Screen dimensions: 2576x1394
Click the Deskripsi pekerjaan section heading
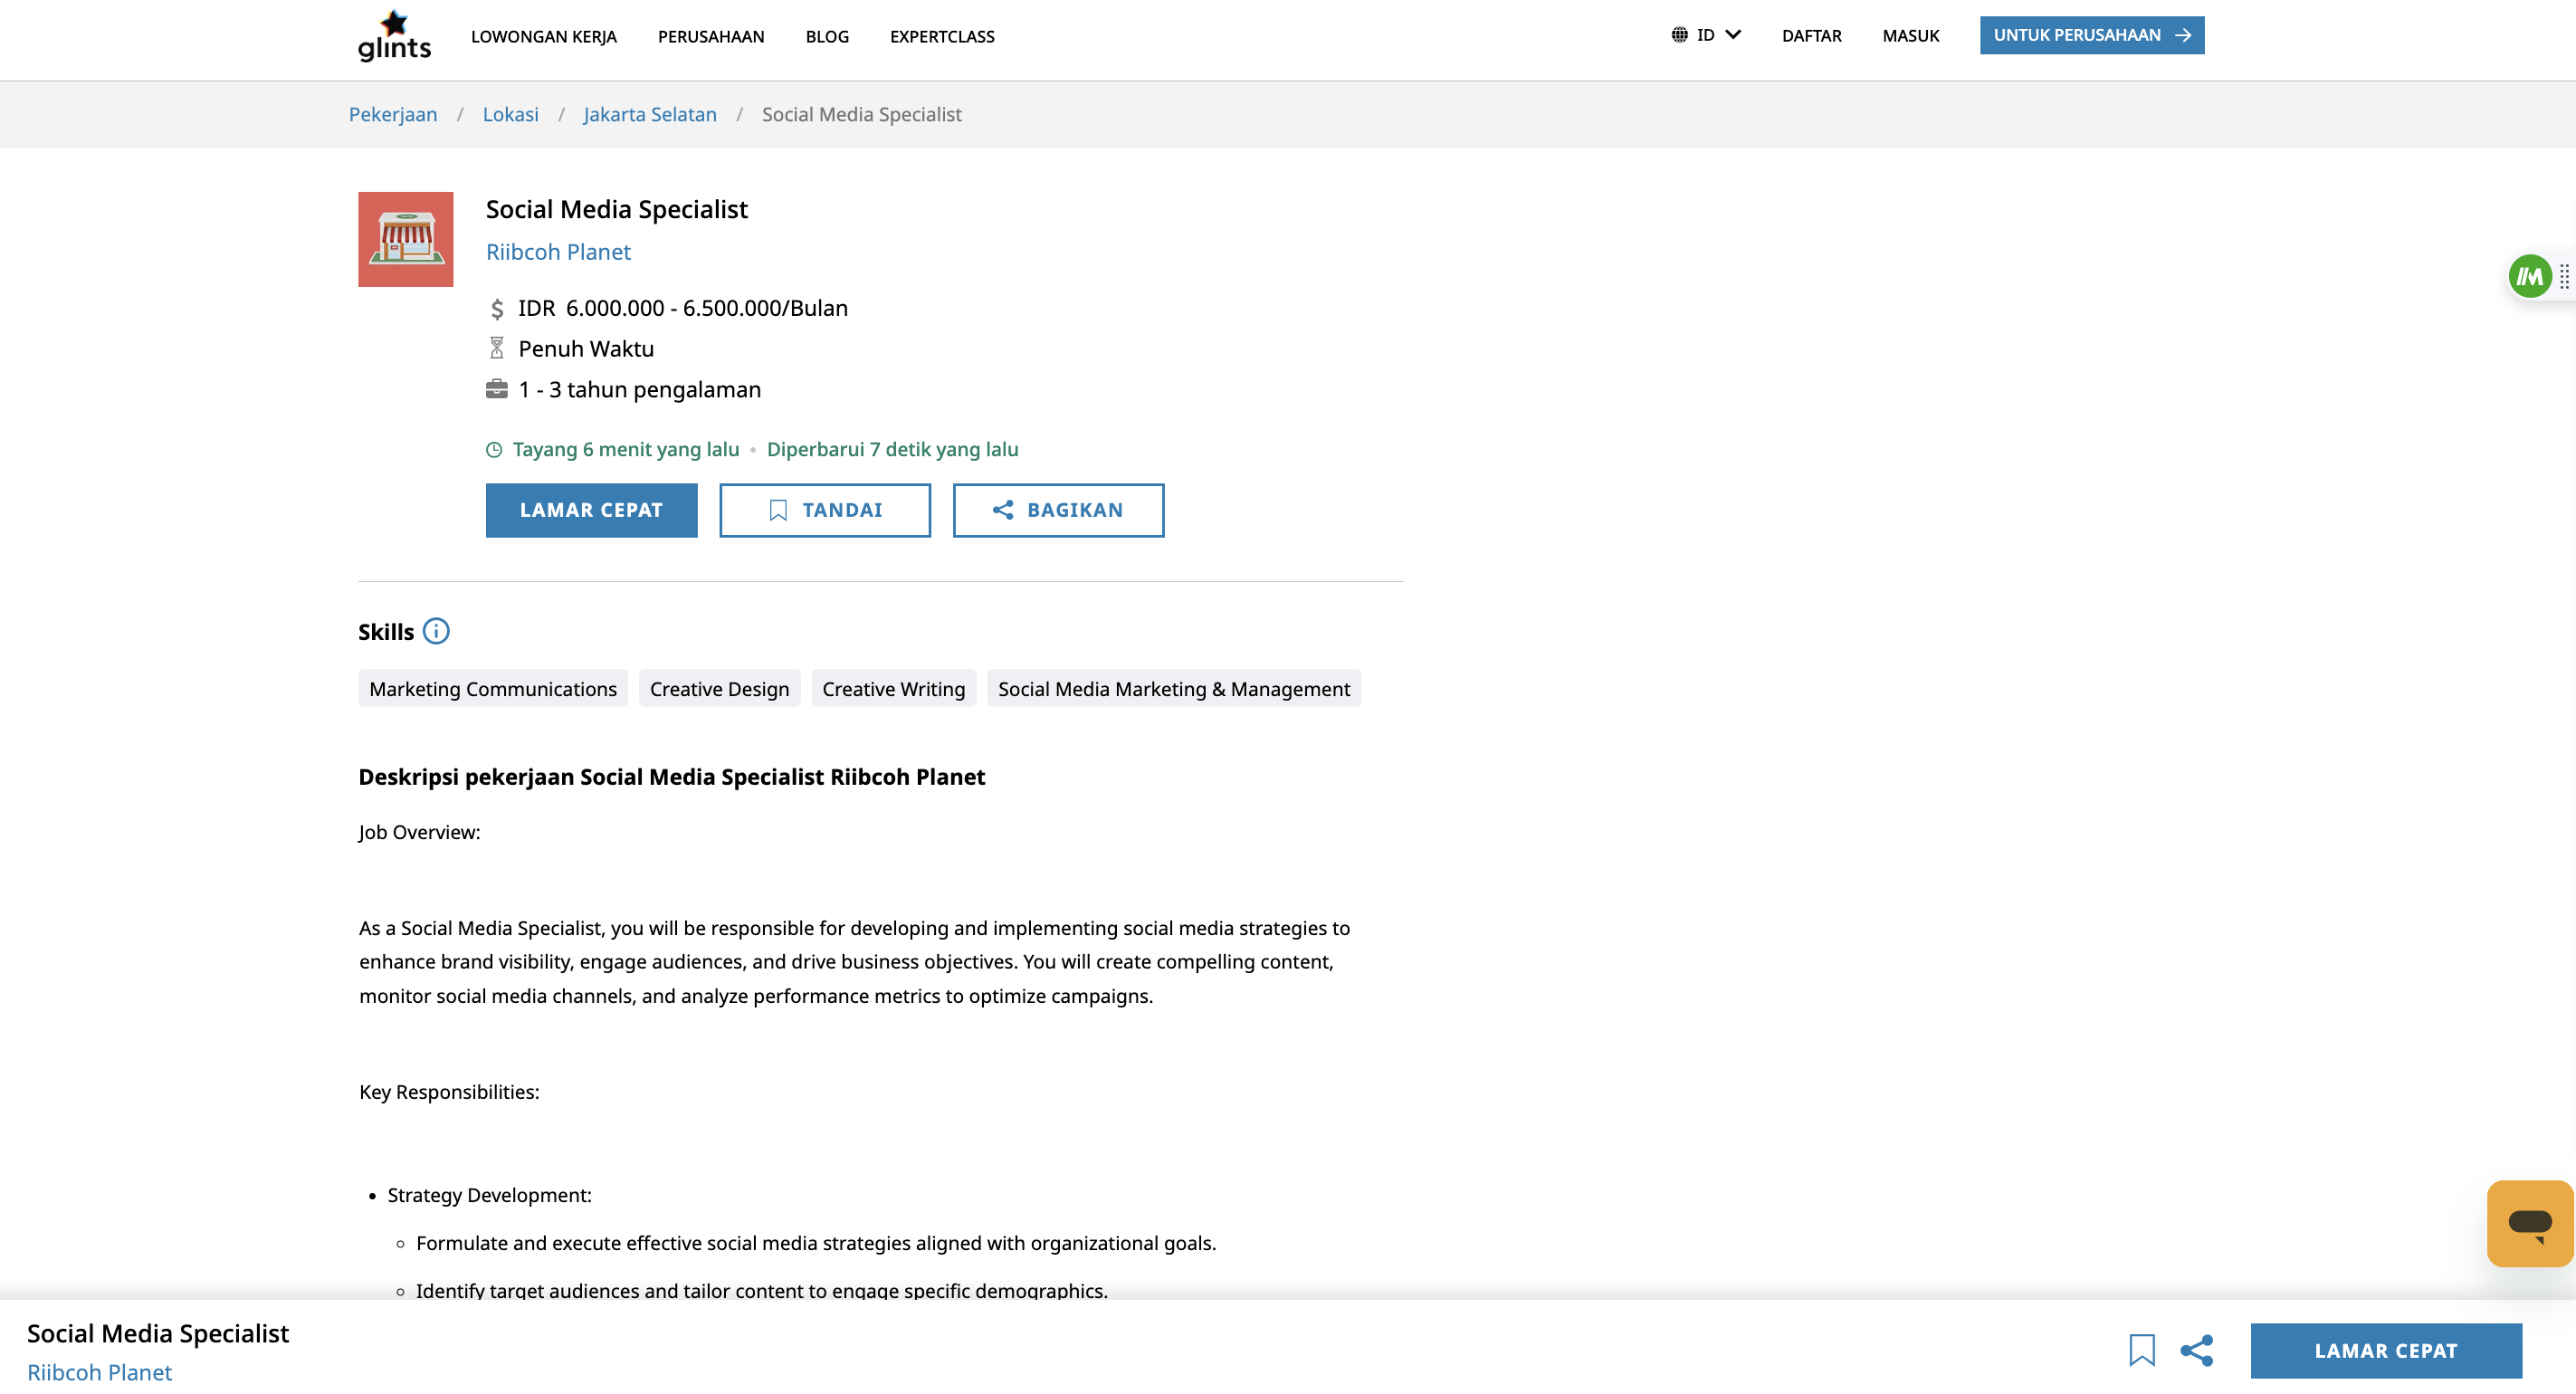pyautogui.click(x=671, y=777)
